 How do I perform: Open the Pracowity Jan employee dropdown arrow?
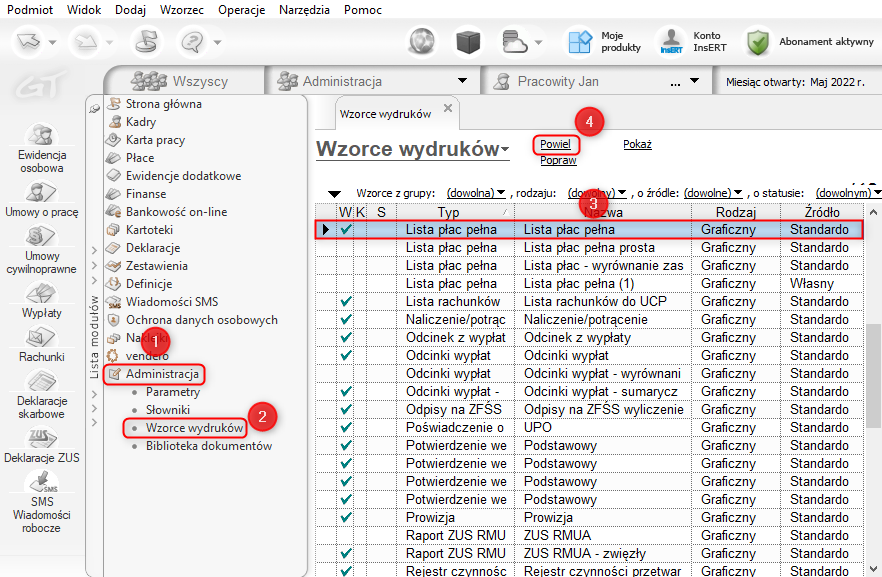click(695, 81)
